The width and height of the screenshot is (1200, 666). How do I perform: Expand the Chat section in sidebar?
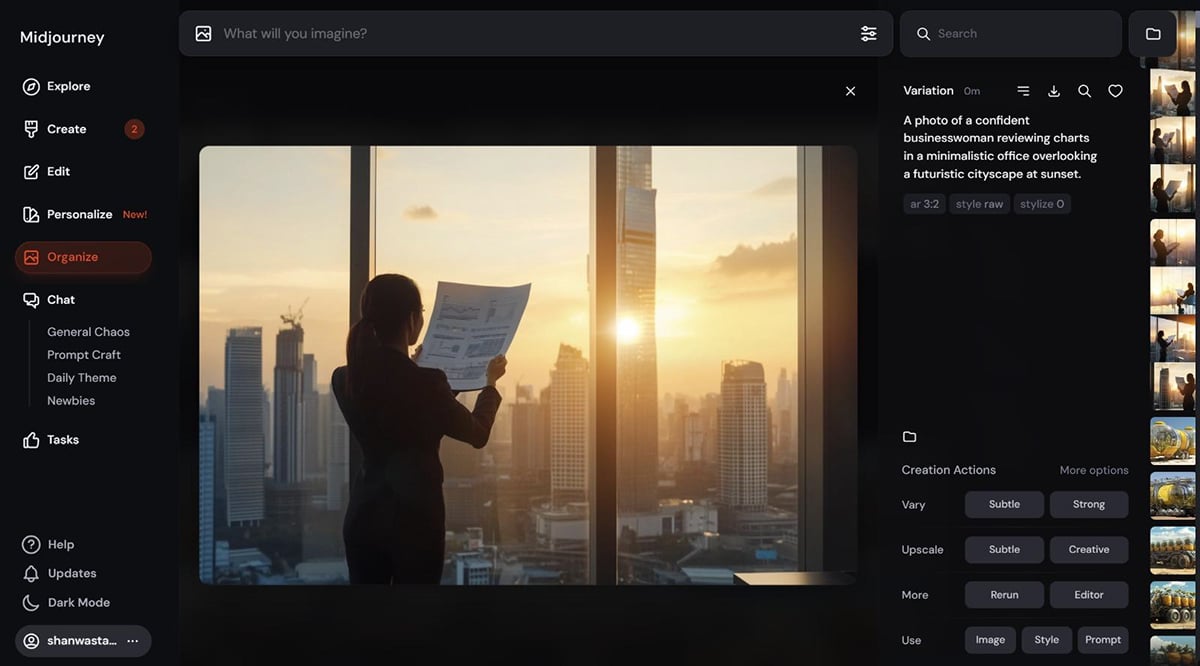[60, 300]
